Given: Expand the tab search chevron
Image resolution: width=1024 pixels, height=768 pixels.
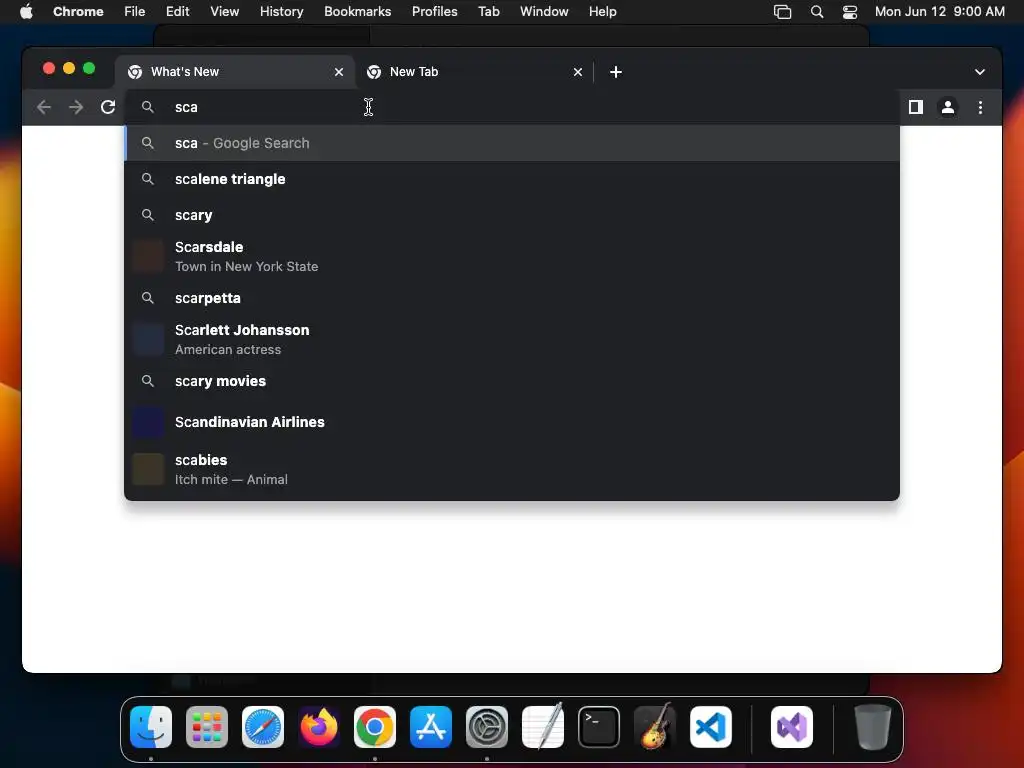Looking at the screenshot, I should point(980,72).
